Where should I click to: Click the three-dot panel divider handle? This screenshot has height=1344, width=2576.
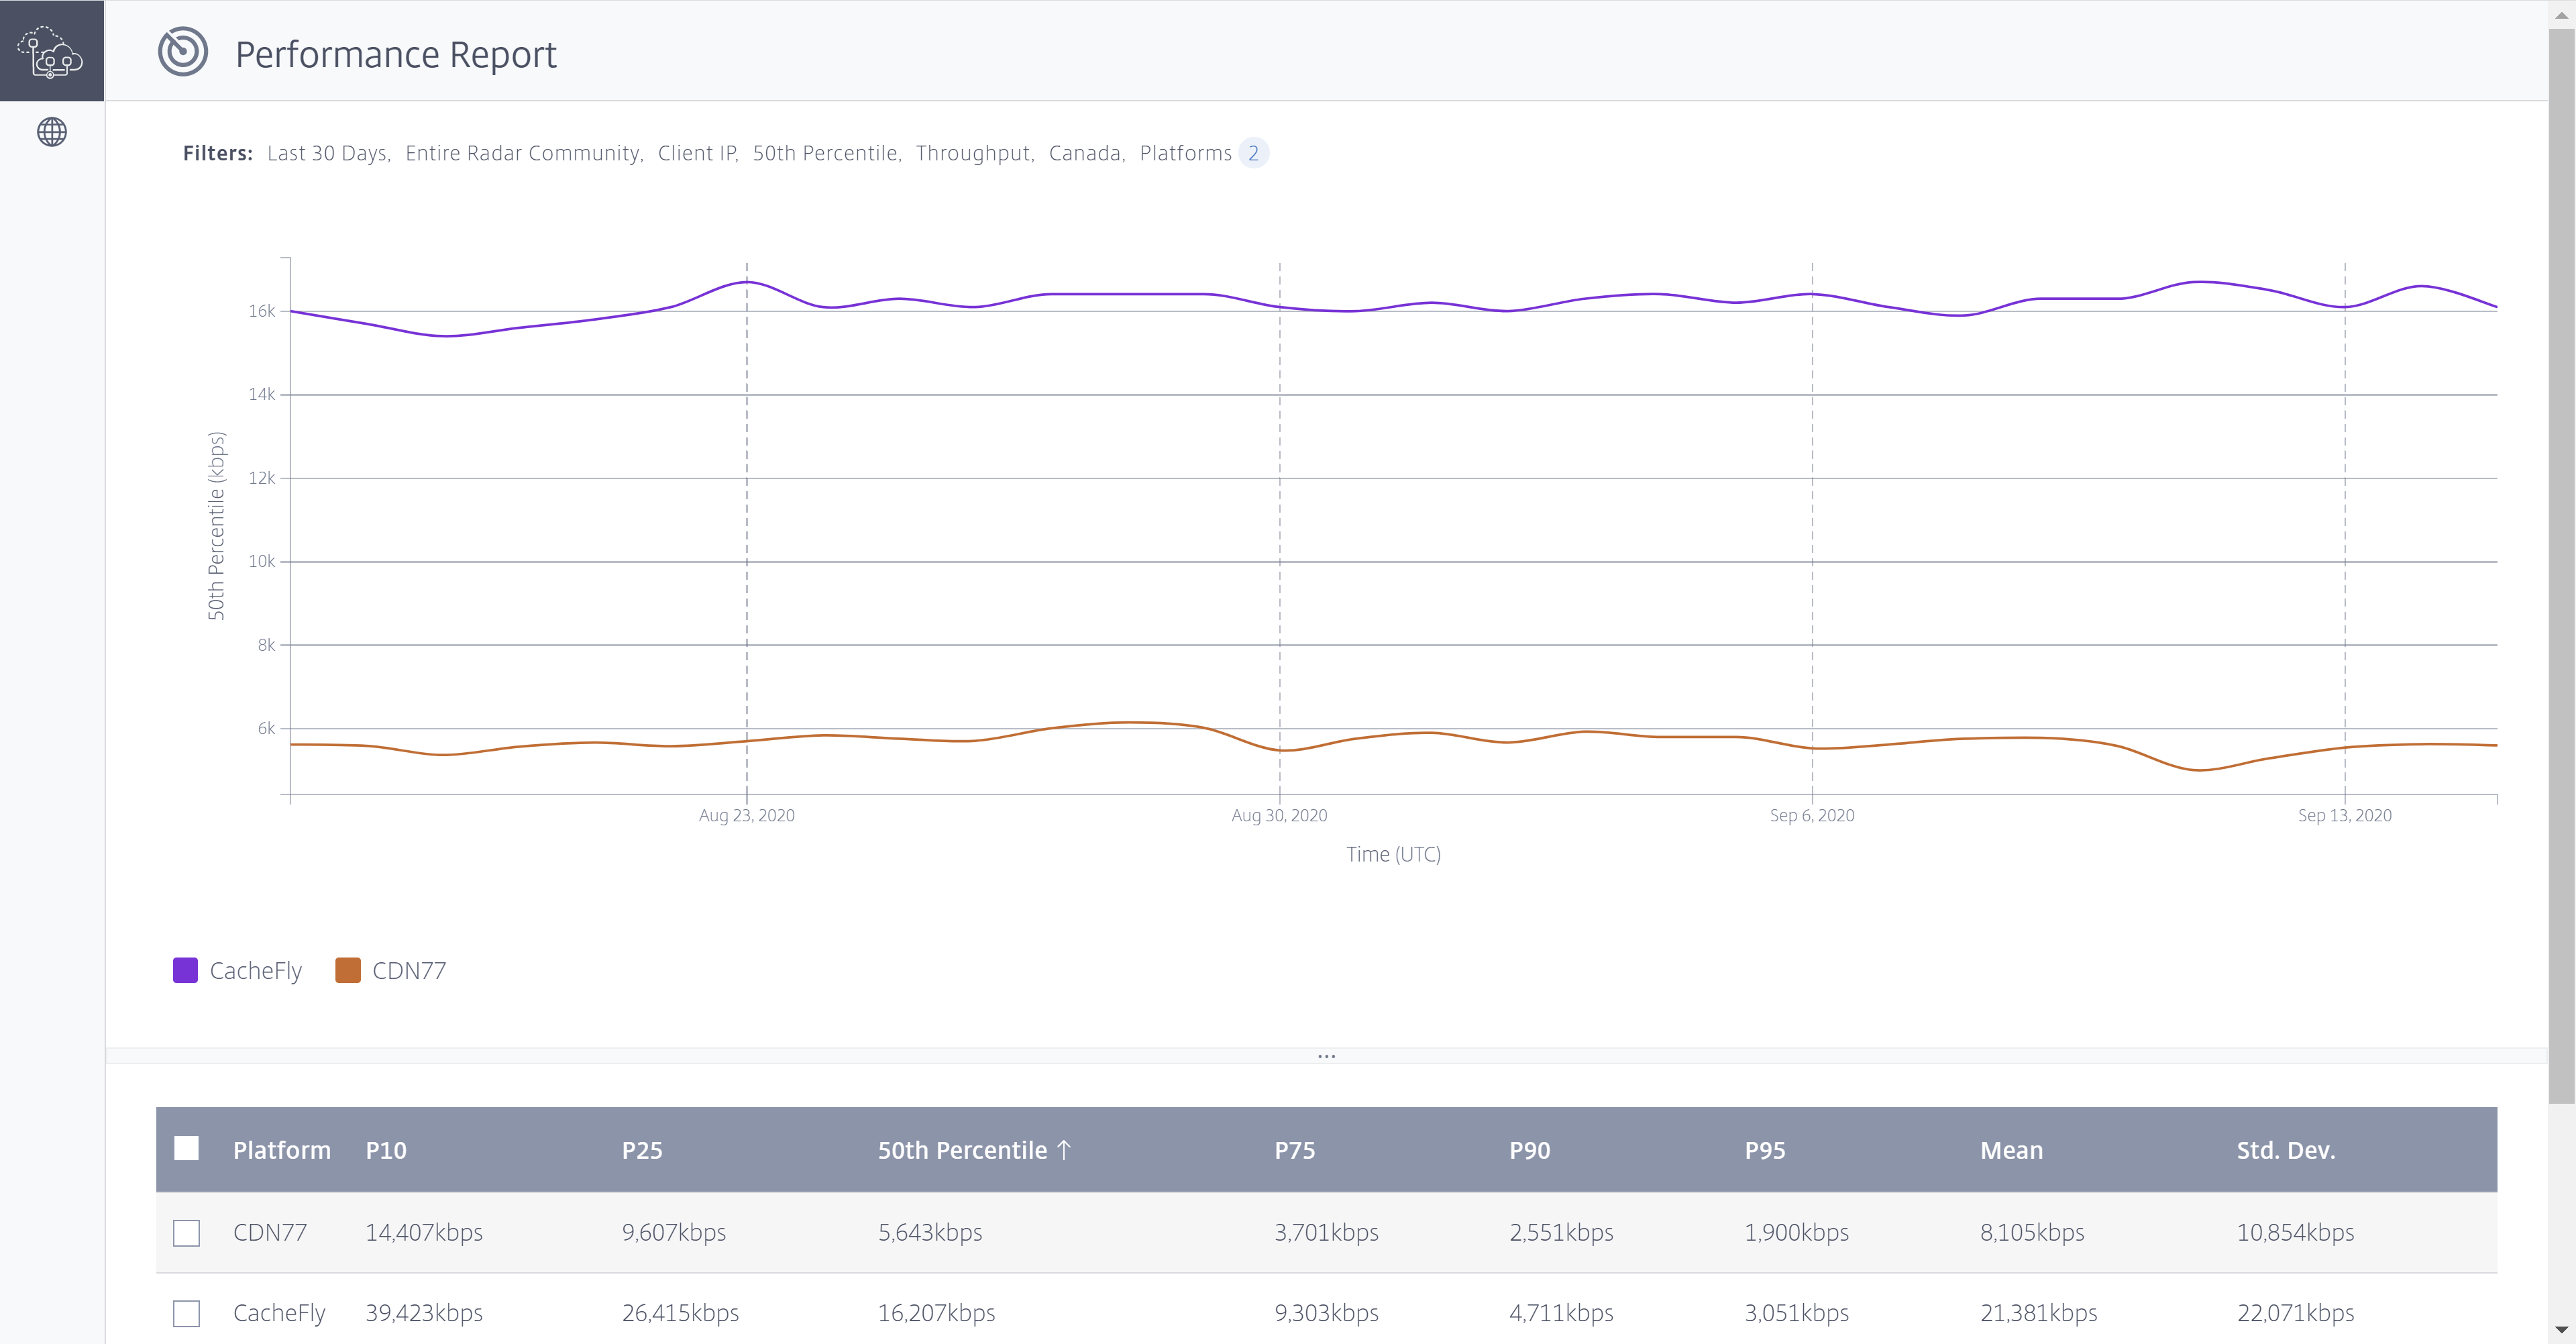coord(1326,1056)
